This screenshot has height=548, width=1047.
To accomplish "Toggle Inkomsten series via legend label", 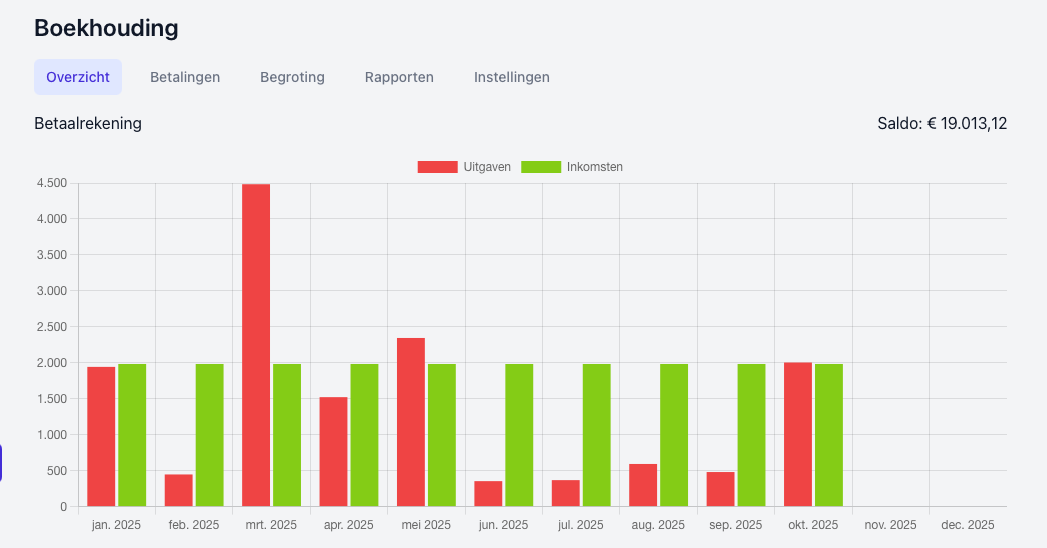I will pyautogui.click(x=594, y=167).
